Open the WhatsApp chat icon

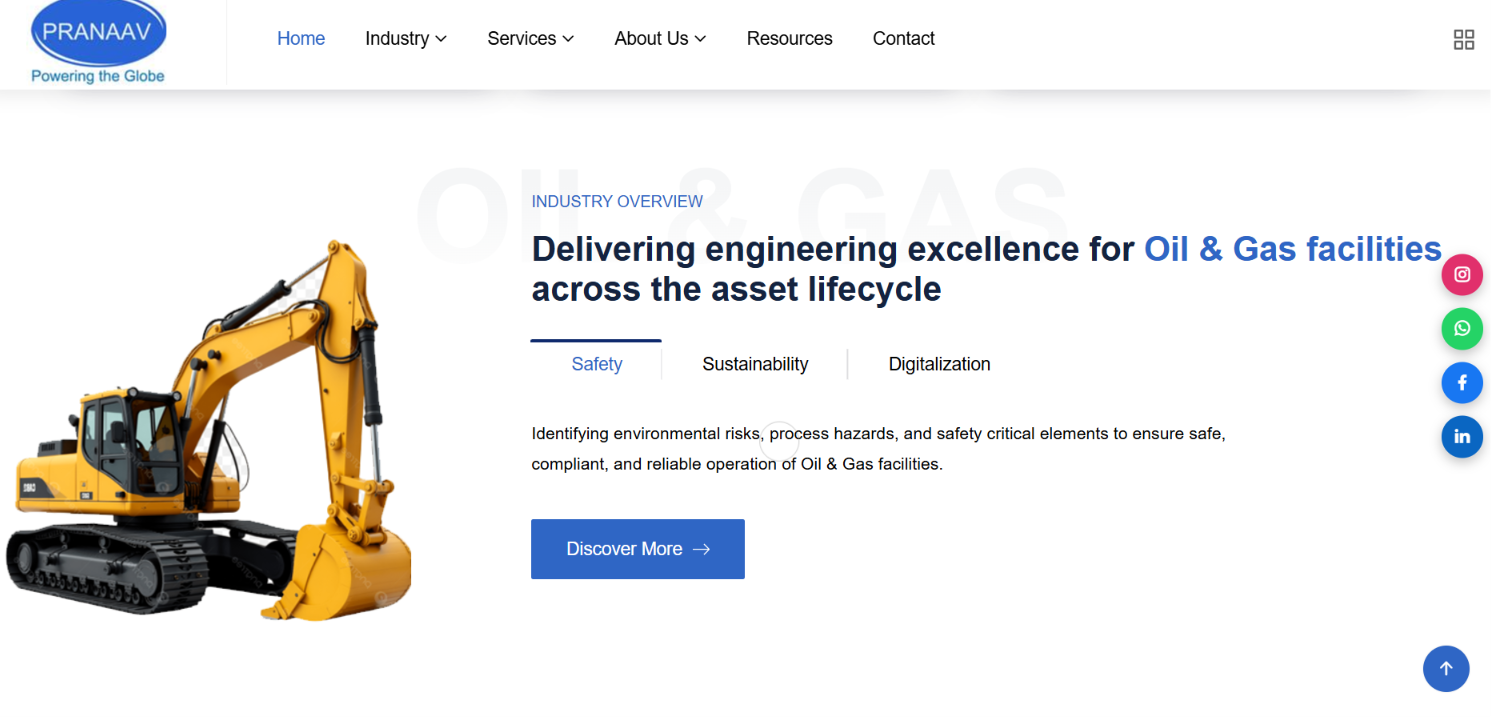tap(1462, 328)
